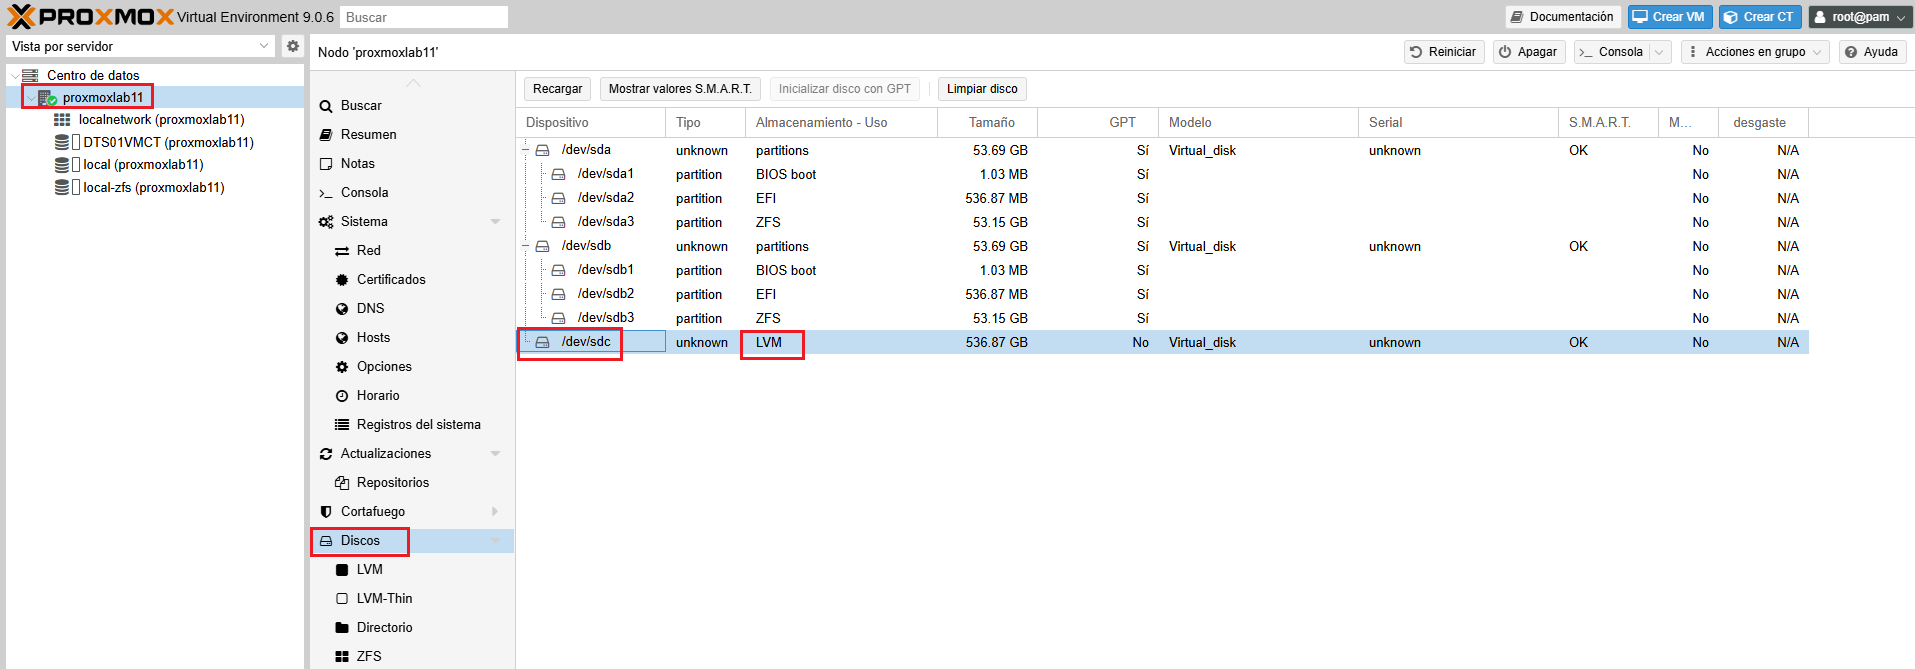The image size is (1915, 669).
Task: Collapse the /dev/sdb partitions tree
Action: coord(525,246)
